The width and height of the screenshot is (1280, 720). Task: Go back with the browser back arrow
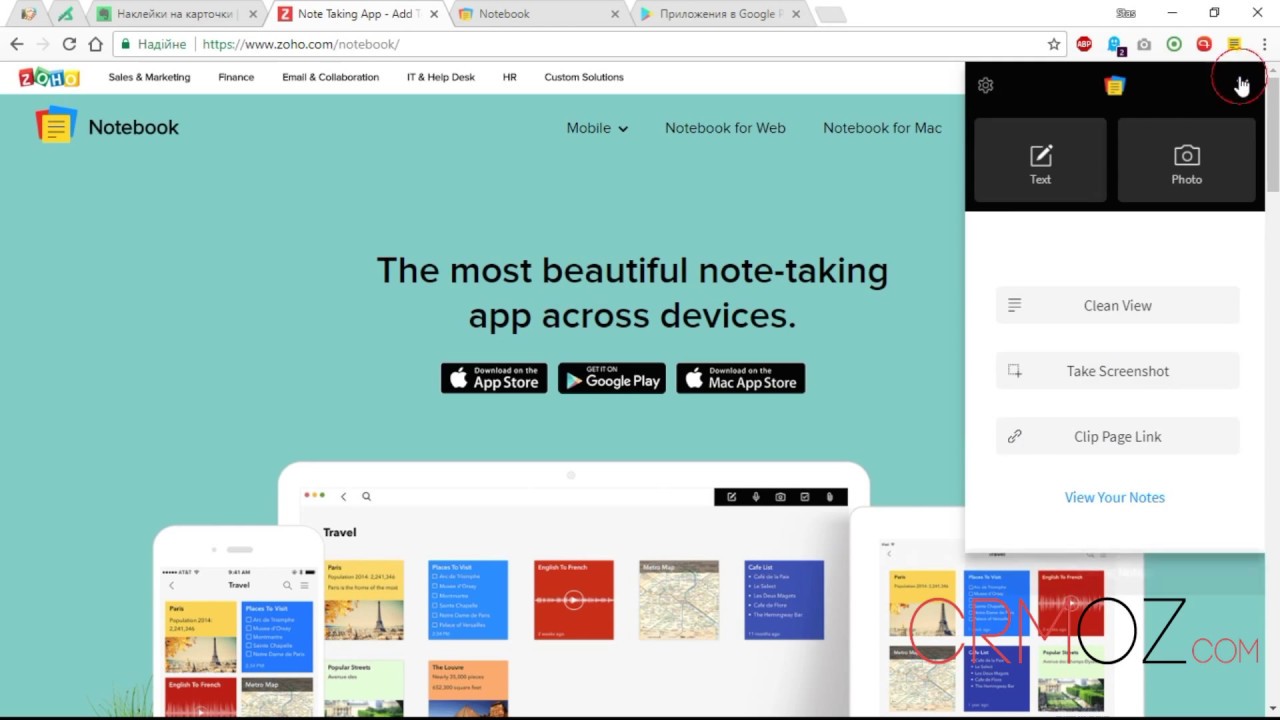point(17,44)
